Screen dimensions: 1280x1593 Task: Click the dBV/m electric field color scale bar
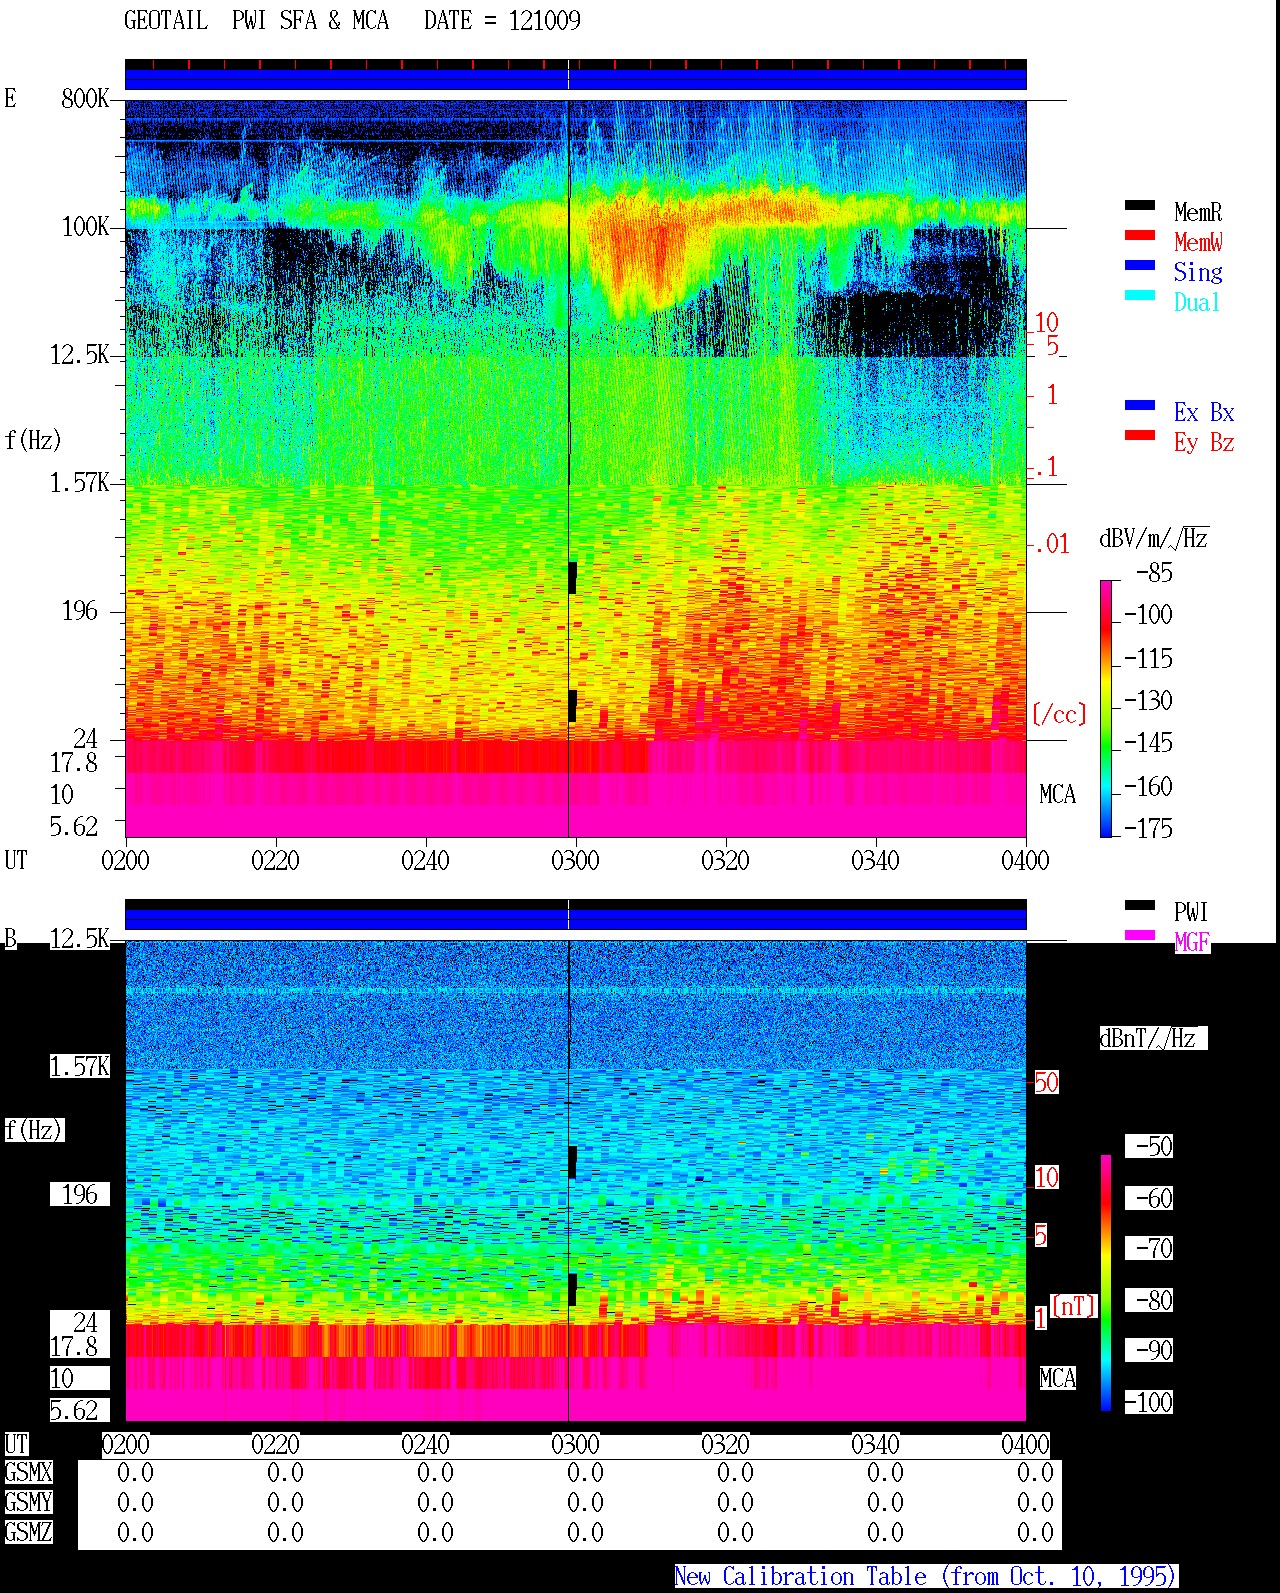pyautogui.click(x=1105, y=708)
